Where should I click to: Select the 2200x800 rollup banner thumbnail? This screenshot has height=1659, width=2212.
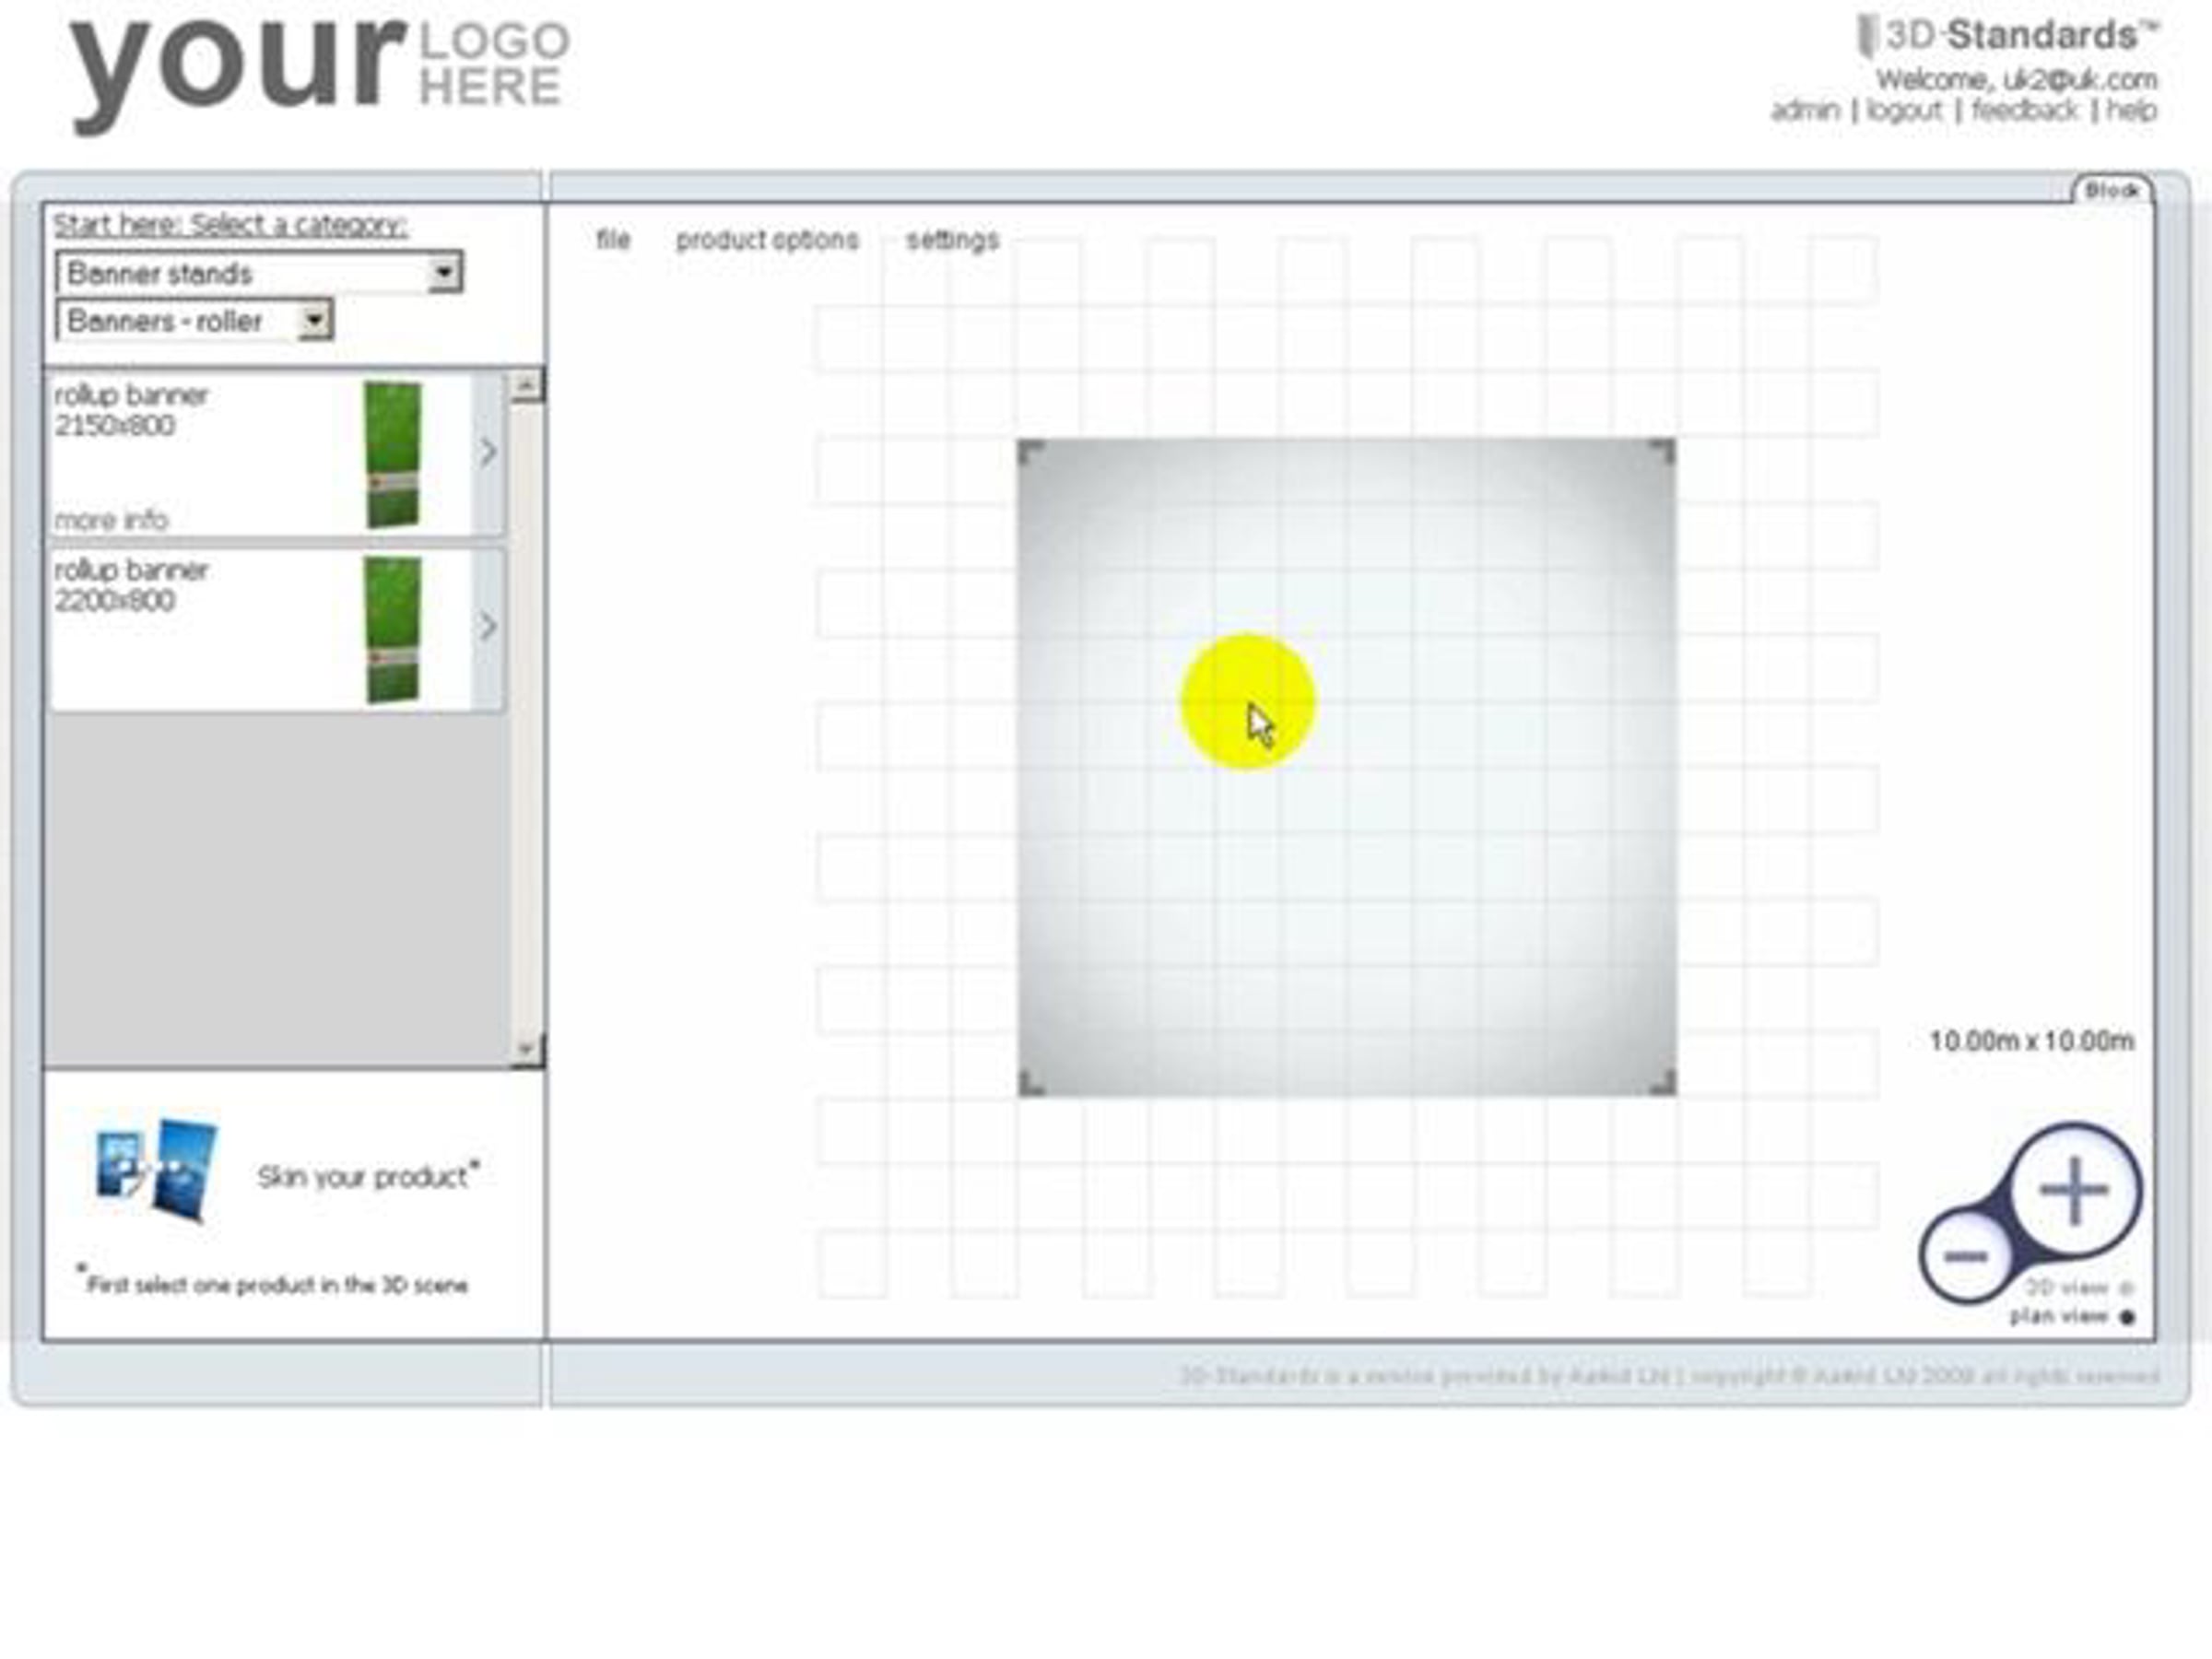coord(392,630)
